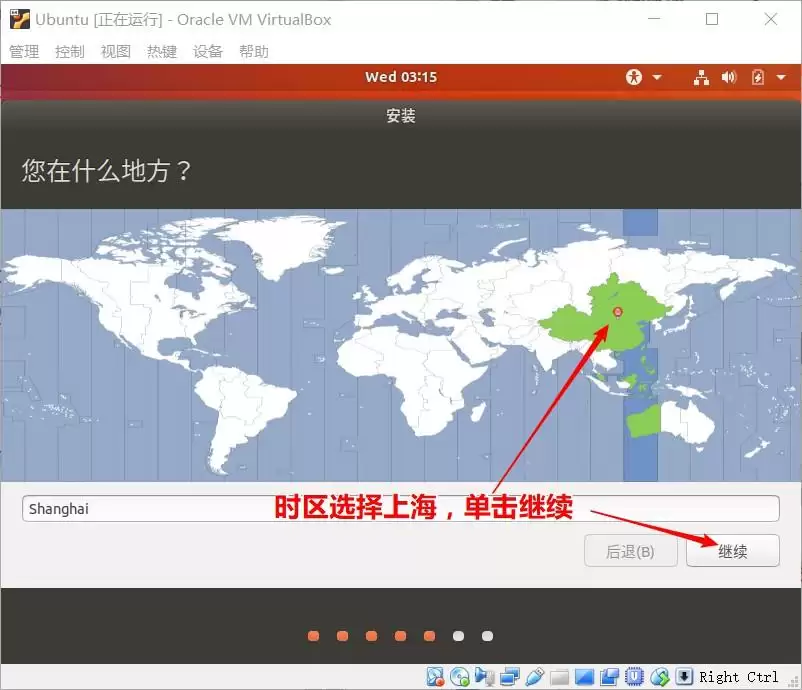Open the 视图 menu in VirtualBox
The height and width of the screenshot is (690, 802).
(115, 51)
